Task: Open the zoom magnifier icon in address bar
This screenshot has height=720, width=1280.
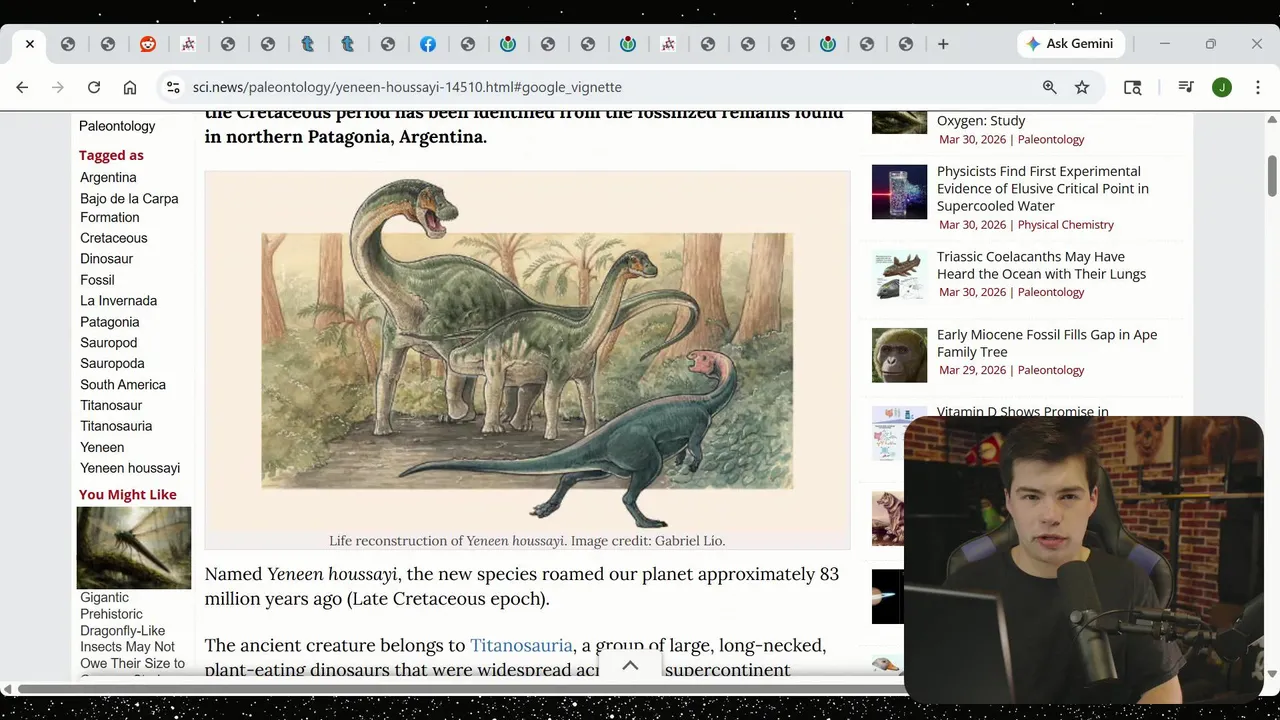Action: (x=1050, y=88)
